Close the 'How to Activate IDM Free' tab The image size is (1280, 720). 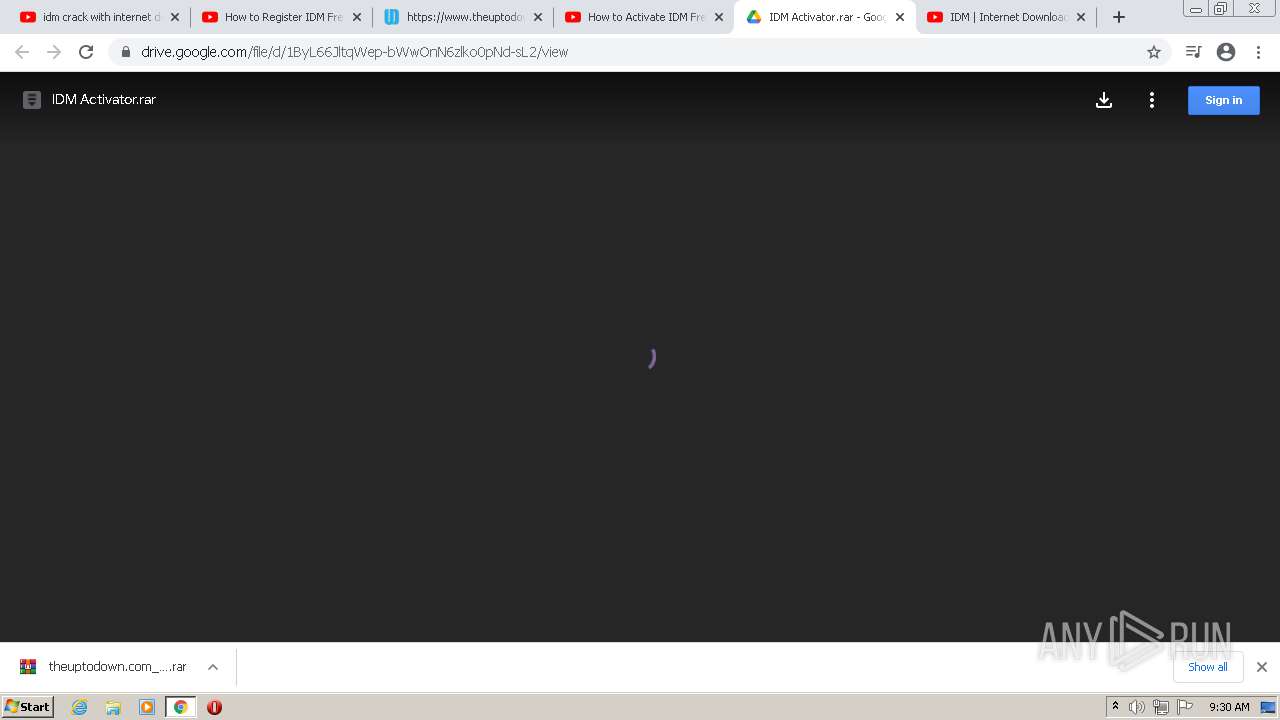click(x=719, y=17)
